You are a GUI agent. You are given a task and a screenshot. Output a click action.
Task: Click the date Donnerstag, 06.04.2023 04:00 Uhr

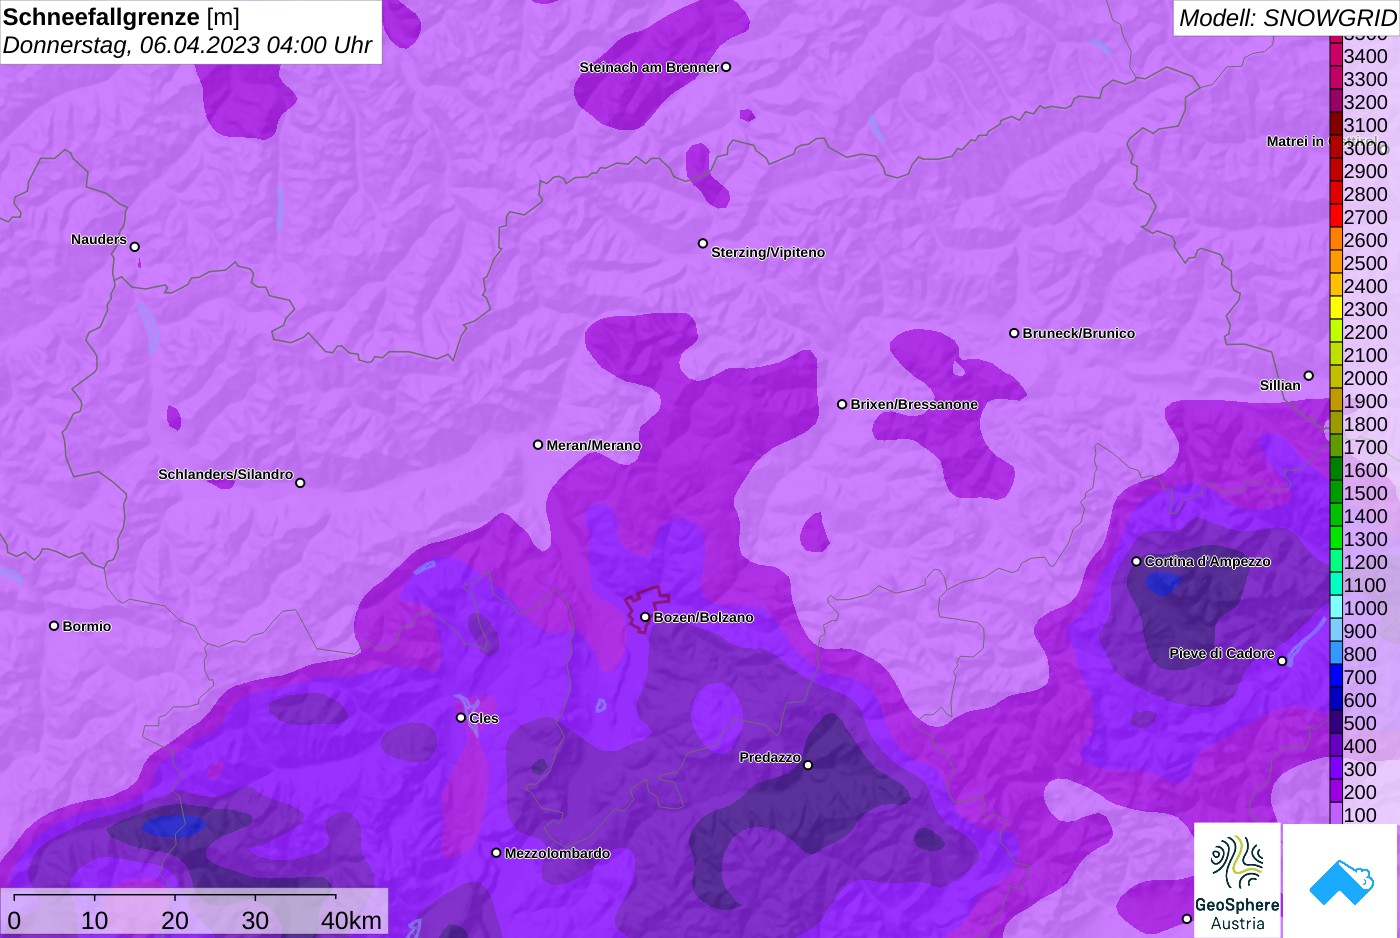(x=187, y=45)
